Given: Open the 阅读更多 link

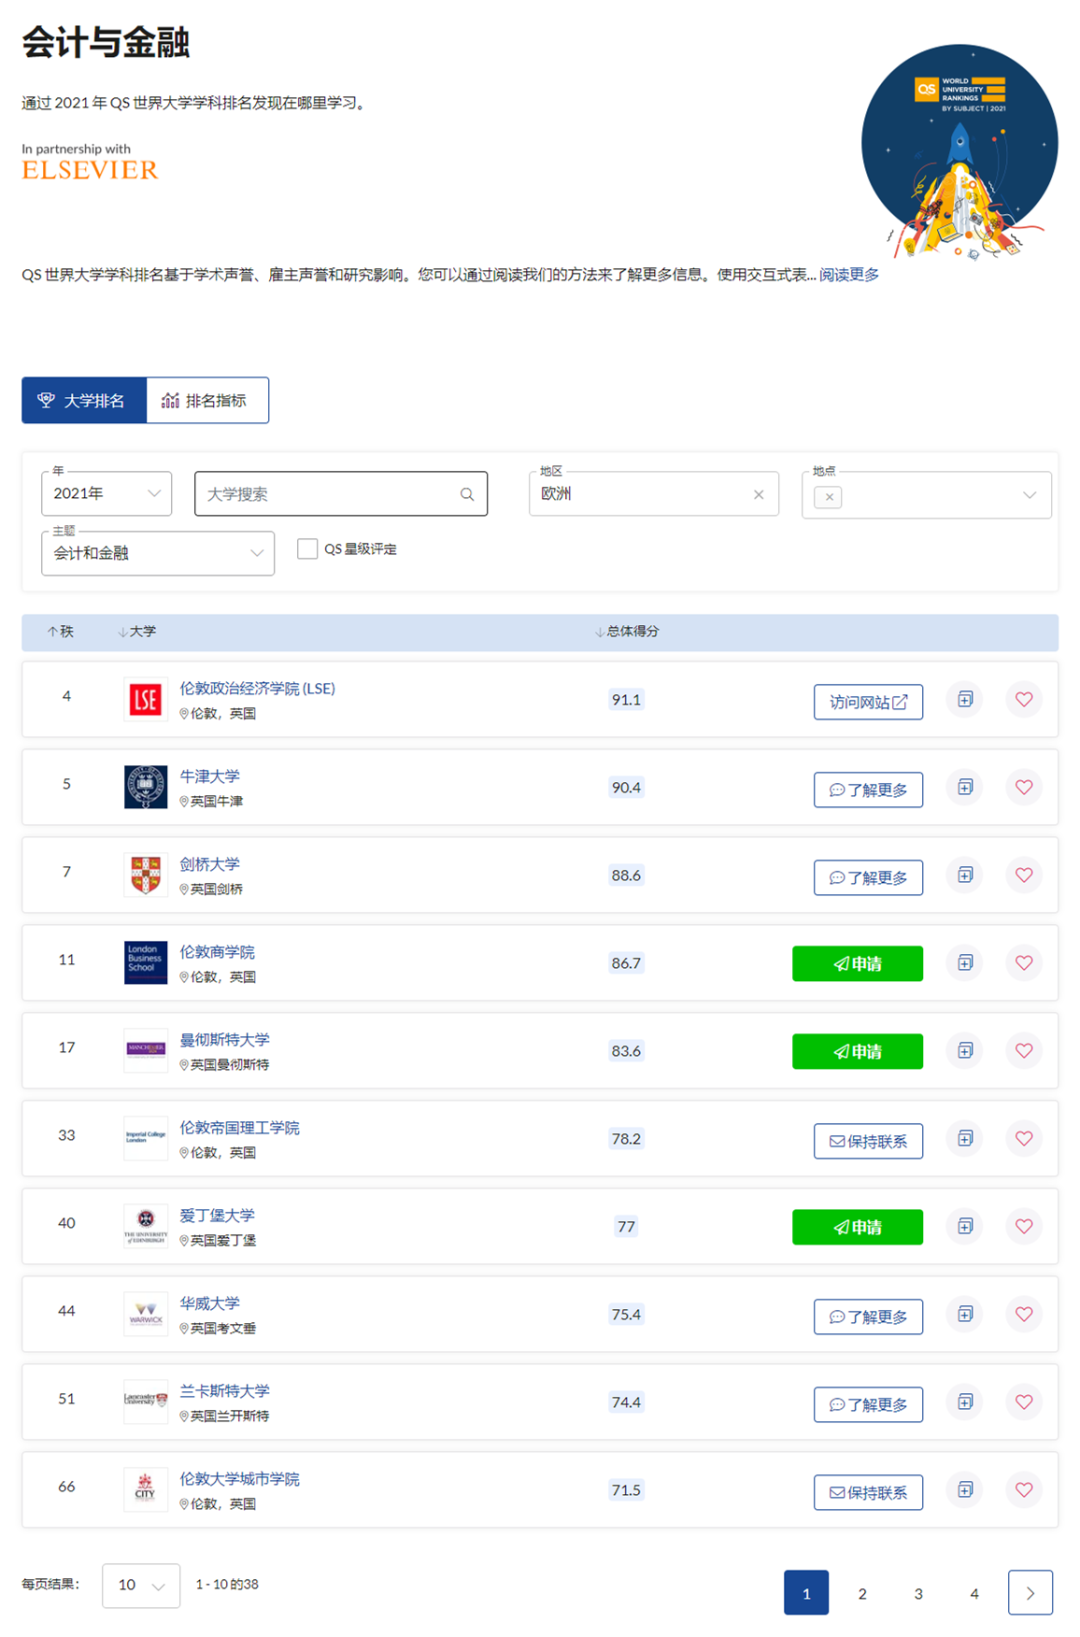Looking at the screenshot, I should pyautogui.click(x=849, y=275).
